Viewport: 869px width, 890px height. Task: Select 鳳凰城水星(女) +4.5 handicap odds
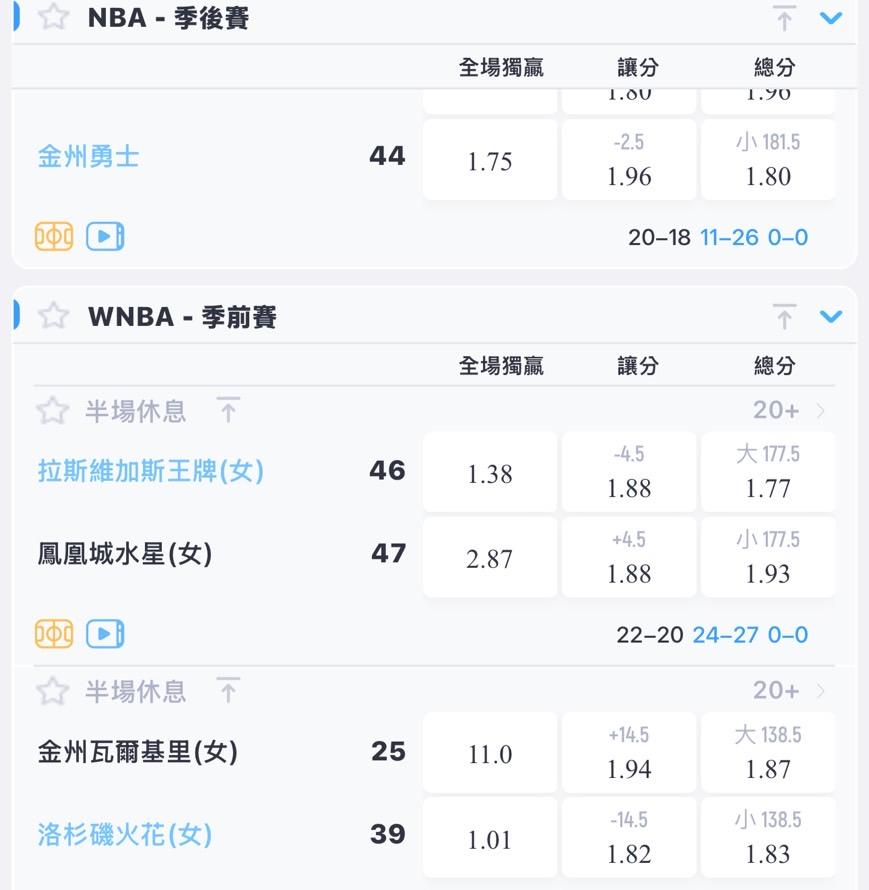pos(629,558)
